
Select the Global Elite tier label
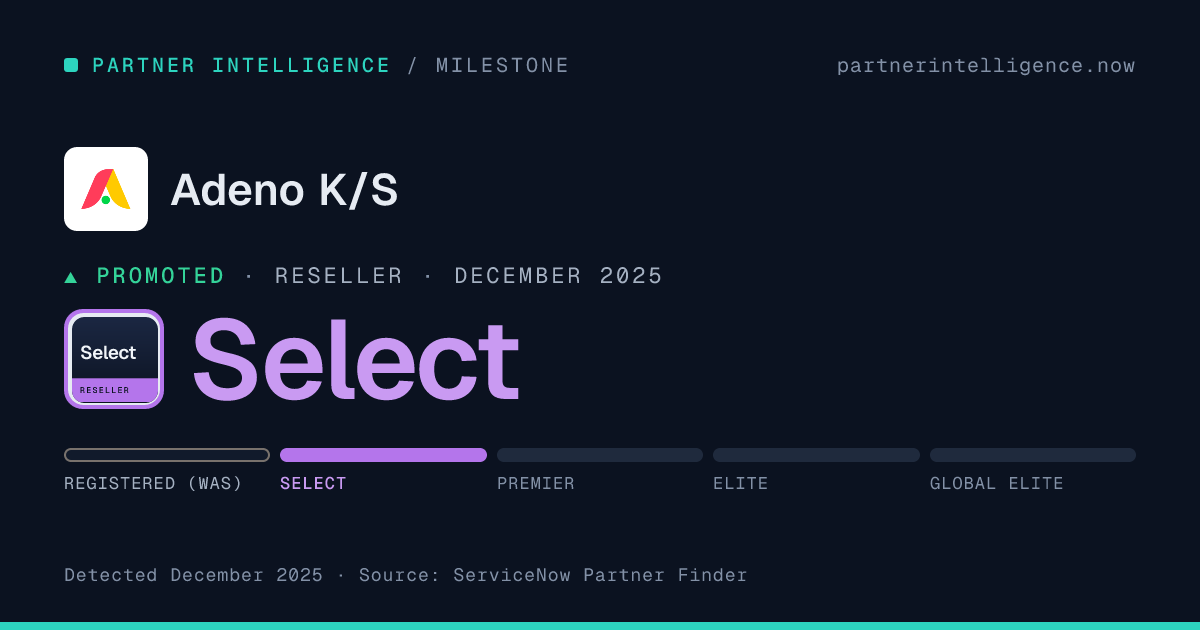point(997,484)
